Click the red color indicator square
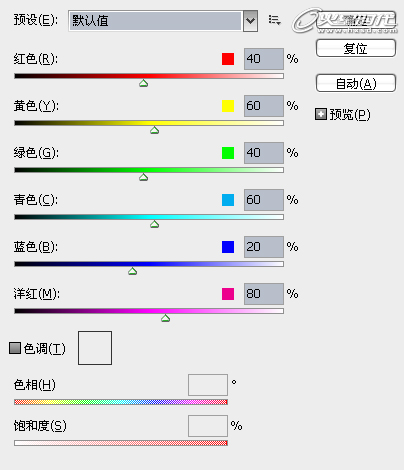This screenshot has height=470, width=404. tap(228, 59)
